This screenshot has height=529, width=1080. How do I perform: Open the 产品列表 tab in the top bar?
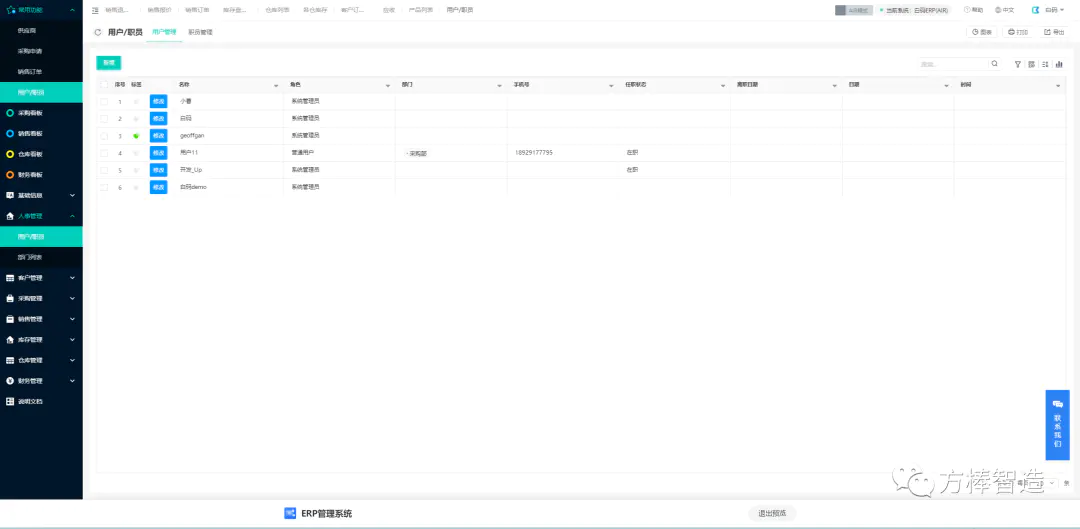(421, 10)
